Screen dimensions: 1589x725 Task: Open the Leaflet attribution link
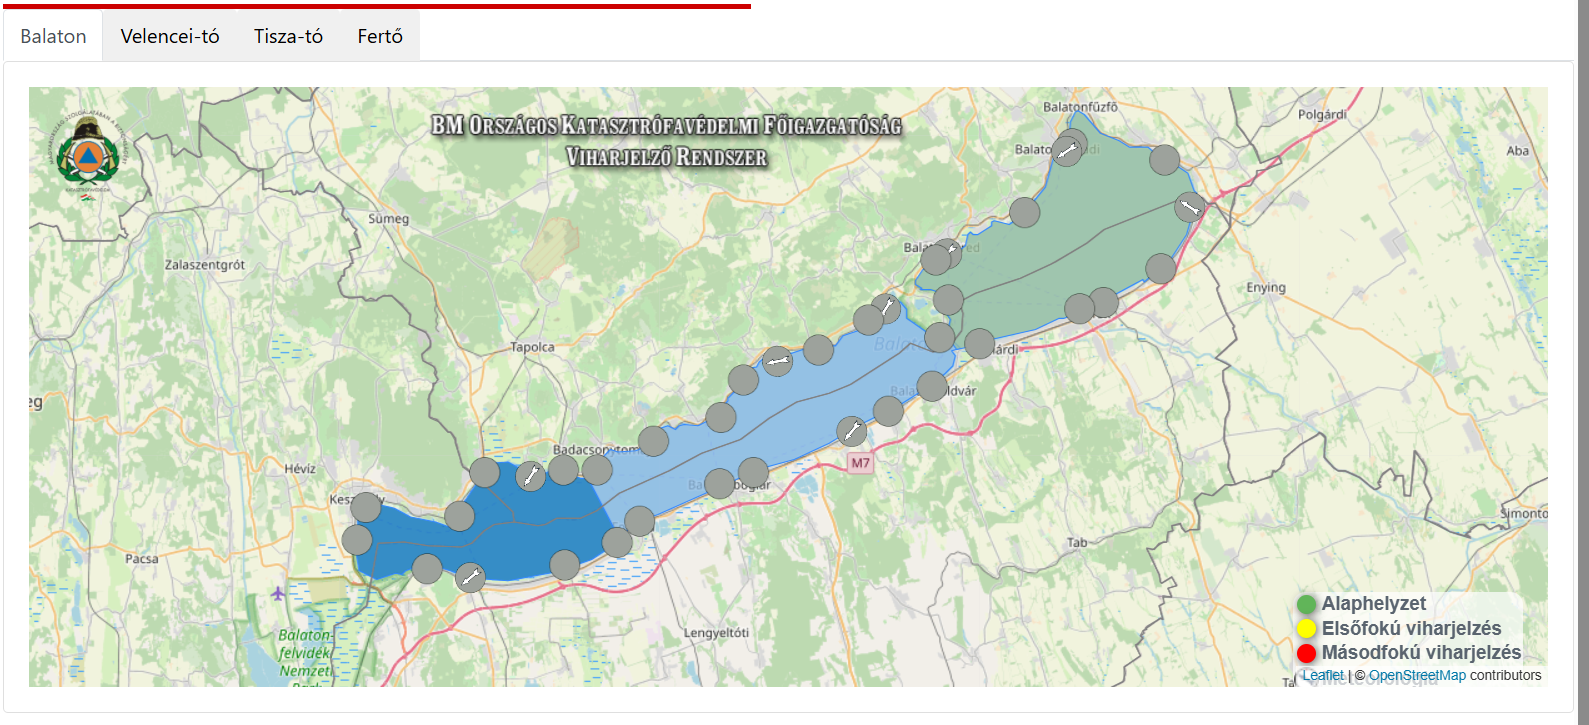(1322, 675)
